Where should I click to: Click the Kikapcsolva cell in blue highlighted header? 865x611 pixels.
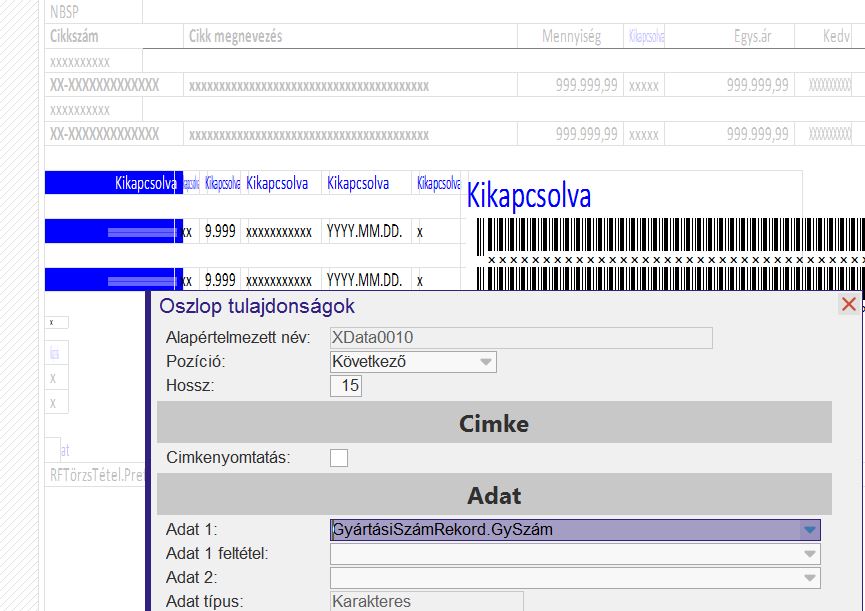114,183
